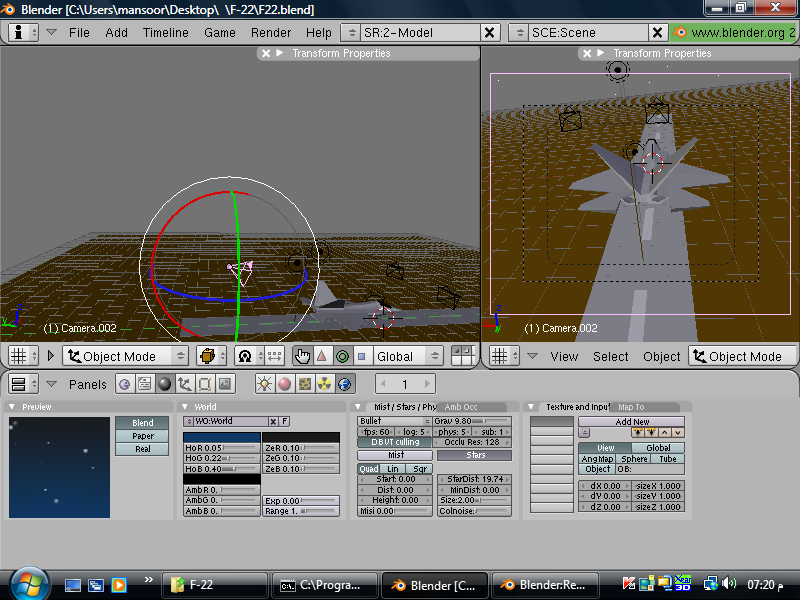Click the WO:World name field
800x600 pixels.
click(231, 421)
